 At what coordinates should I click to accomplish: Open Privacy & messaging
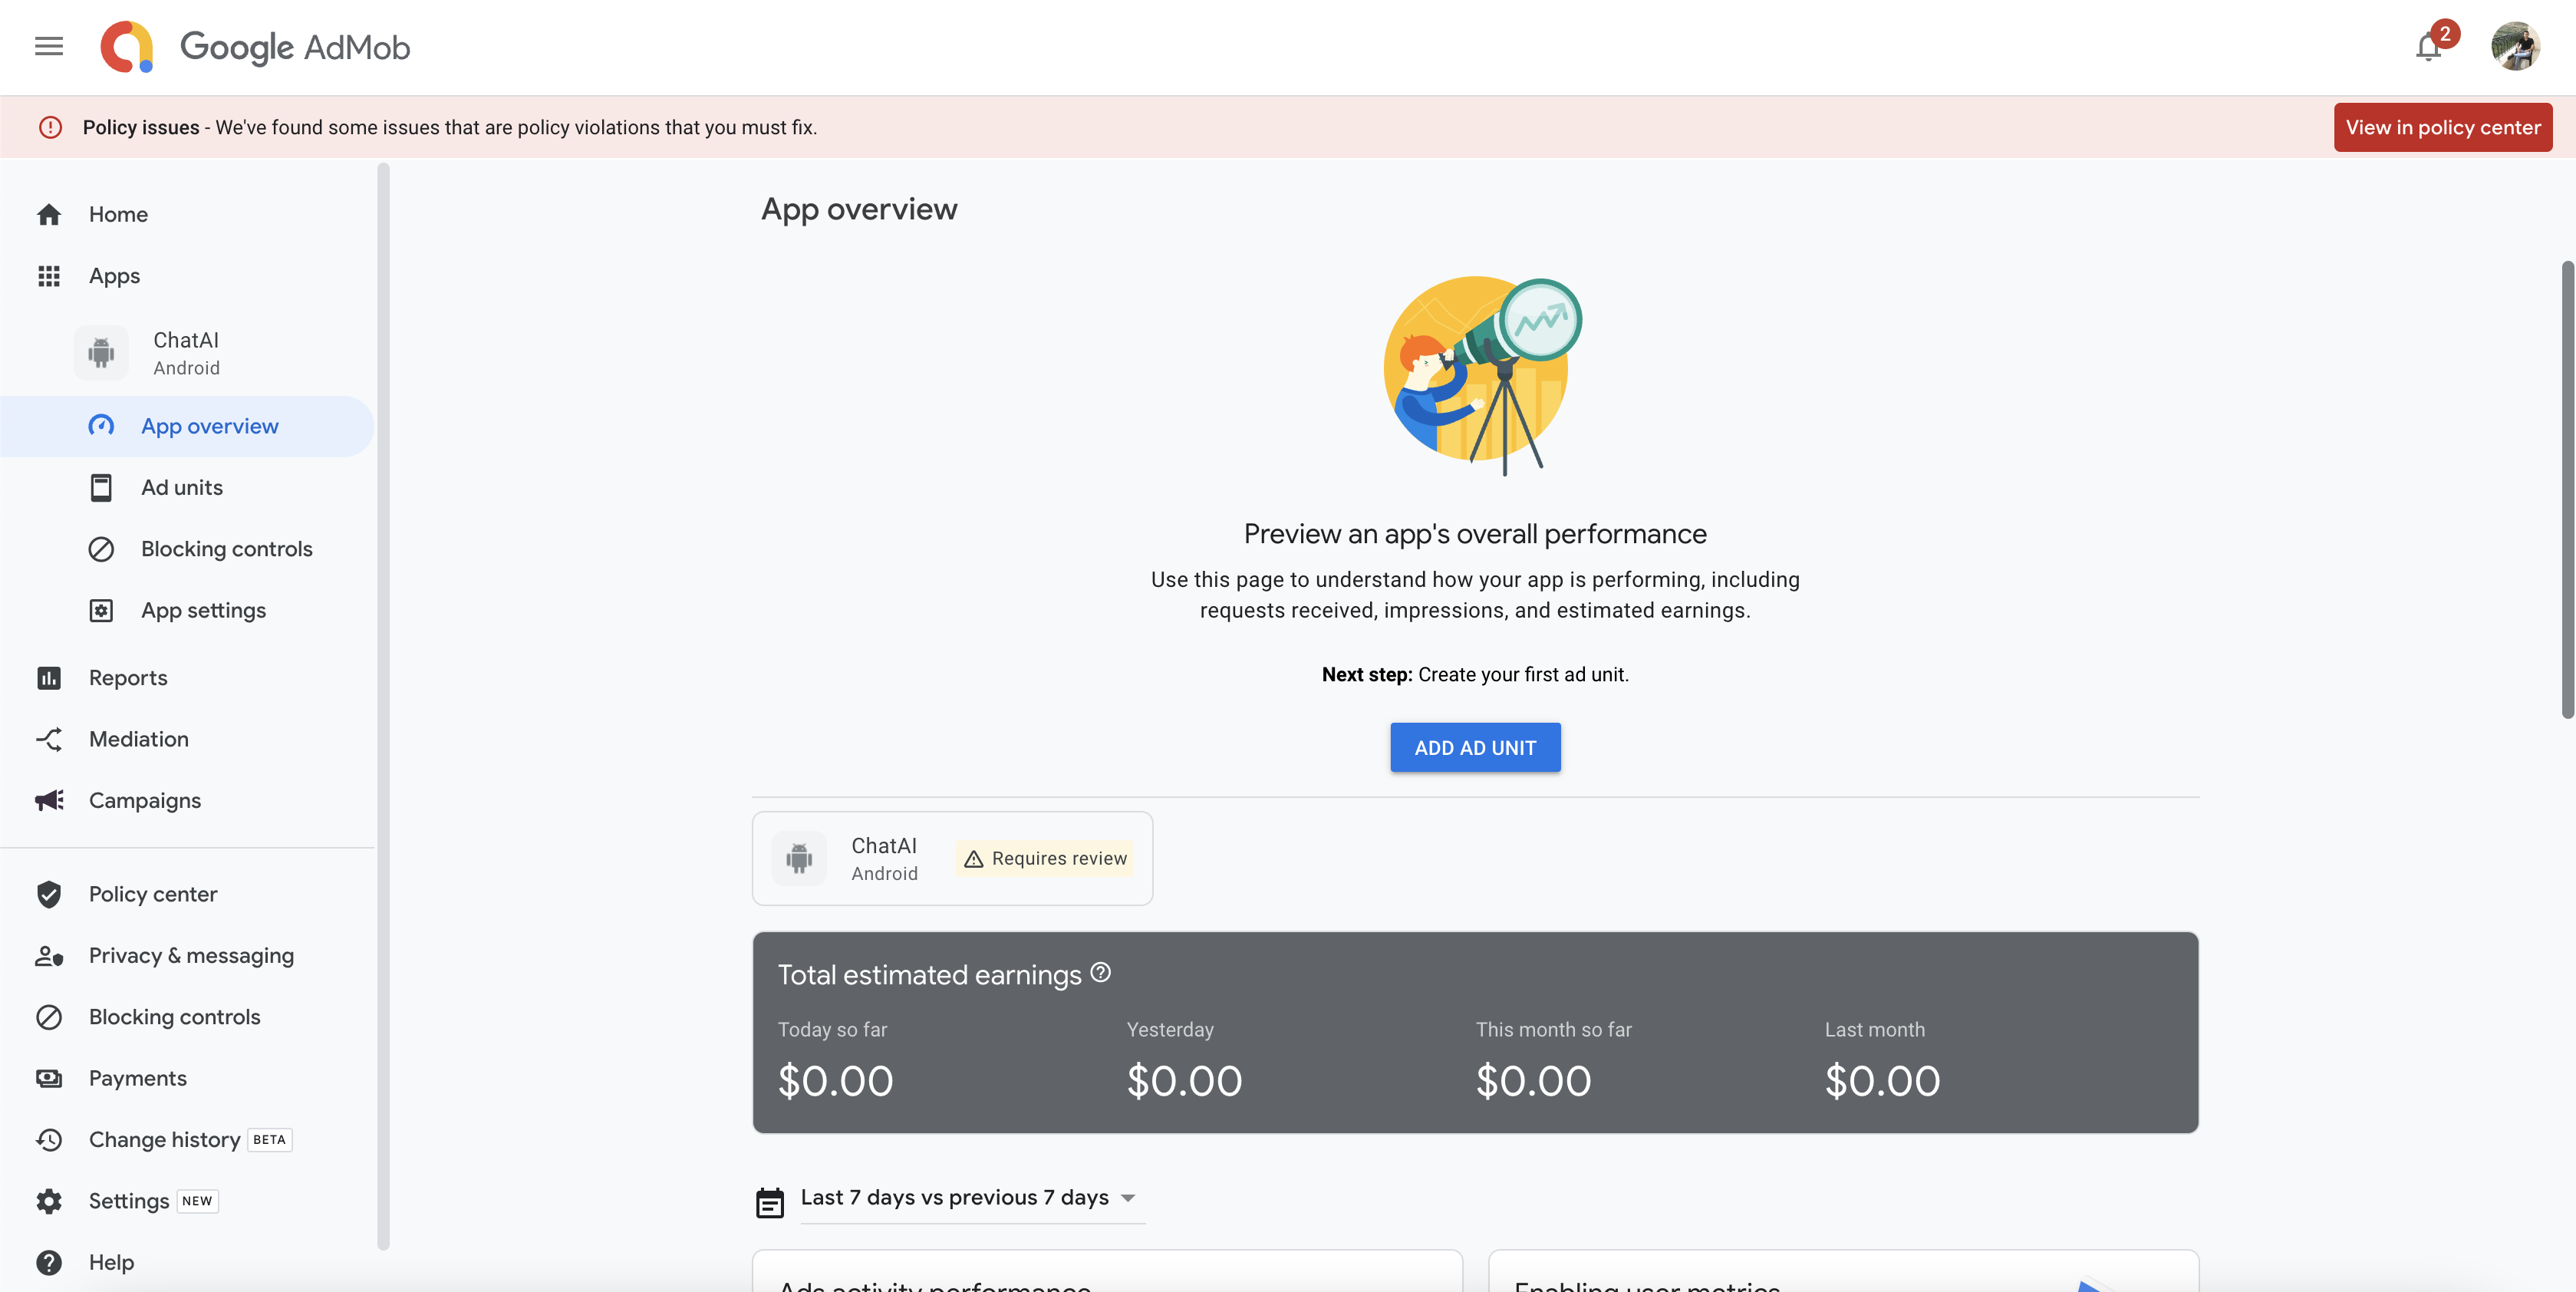tap(191, 956)
